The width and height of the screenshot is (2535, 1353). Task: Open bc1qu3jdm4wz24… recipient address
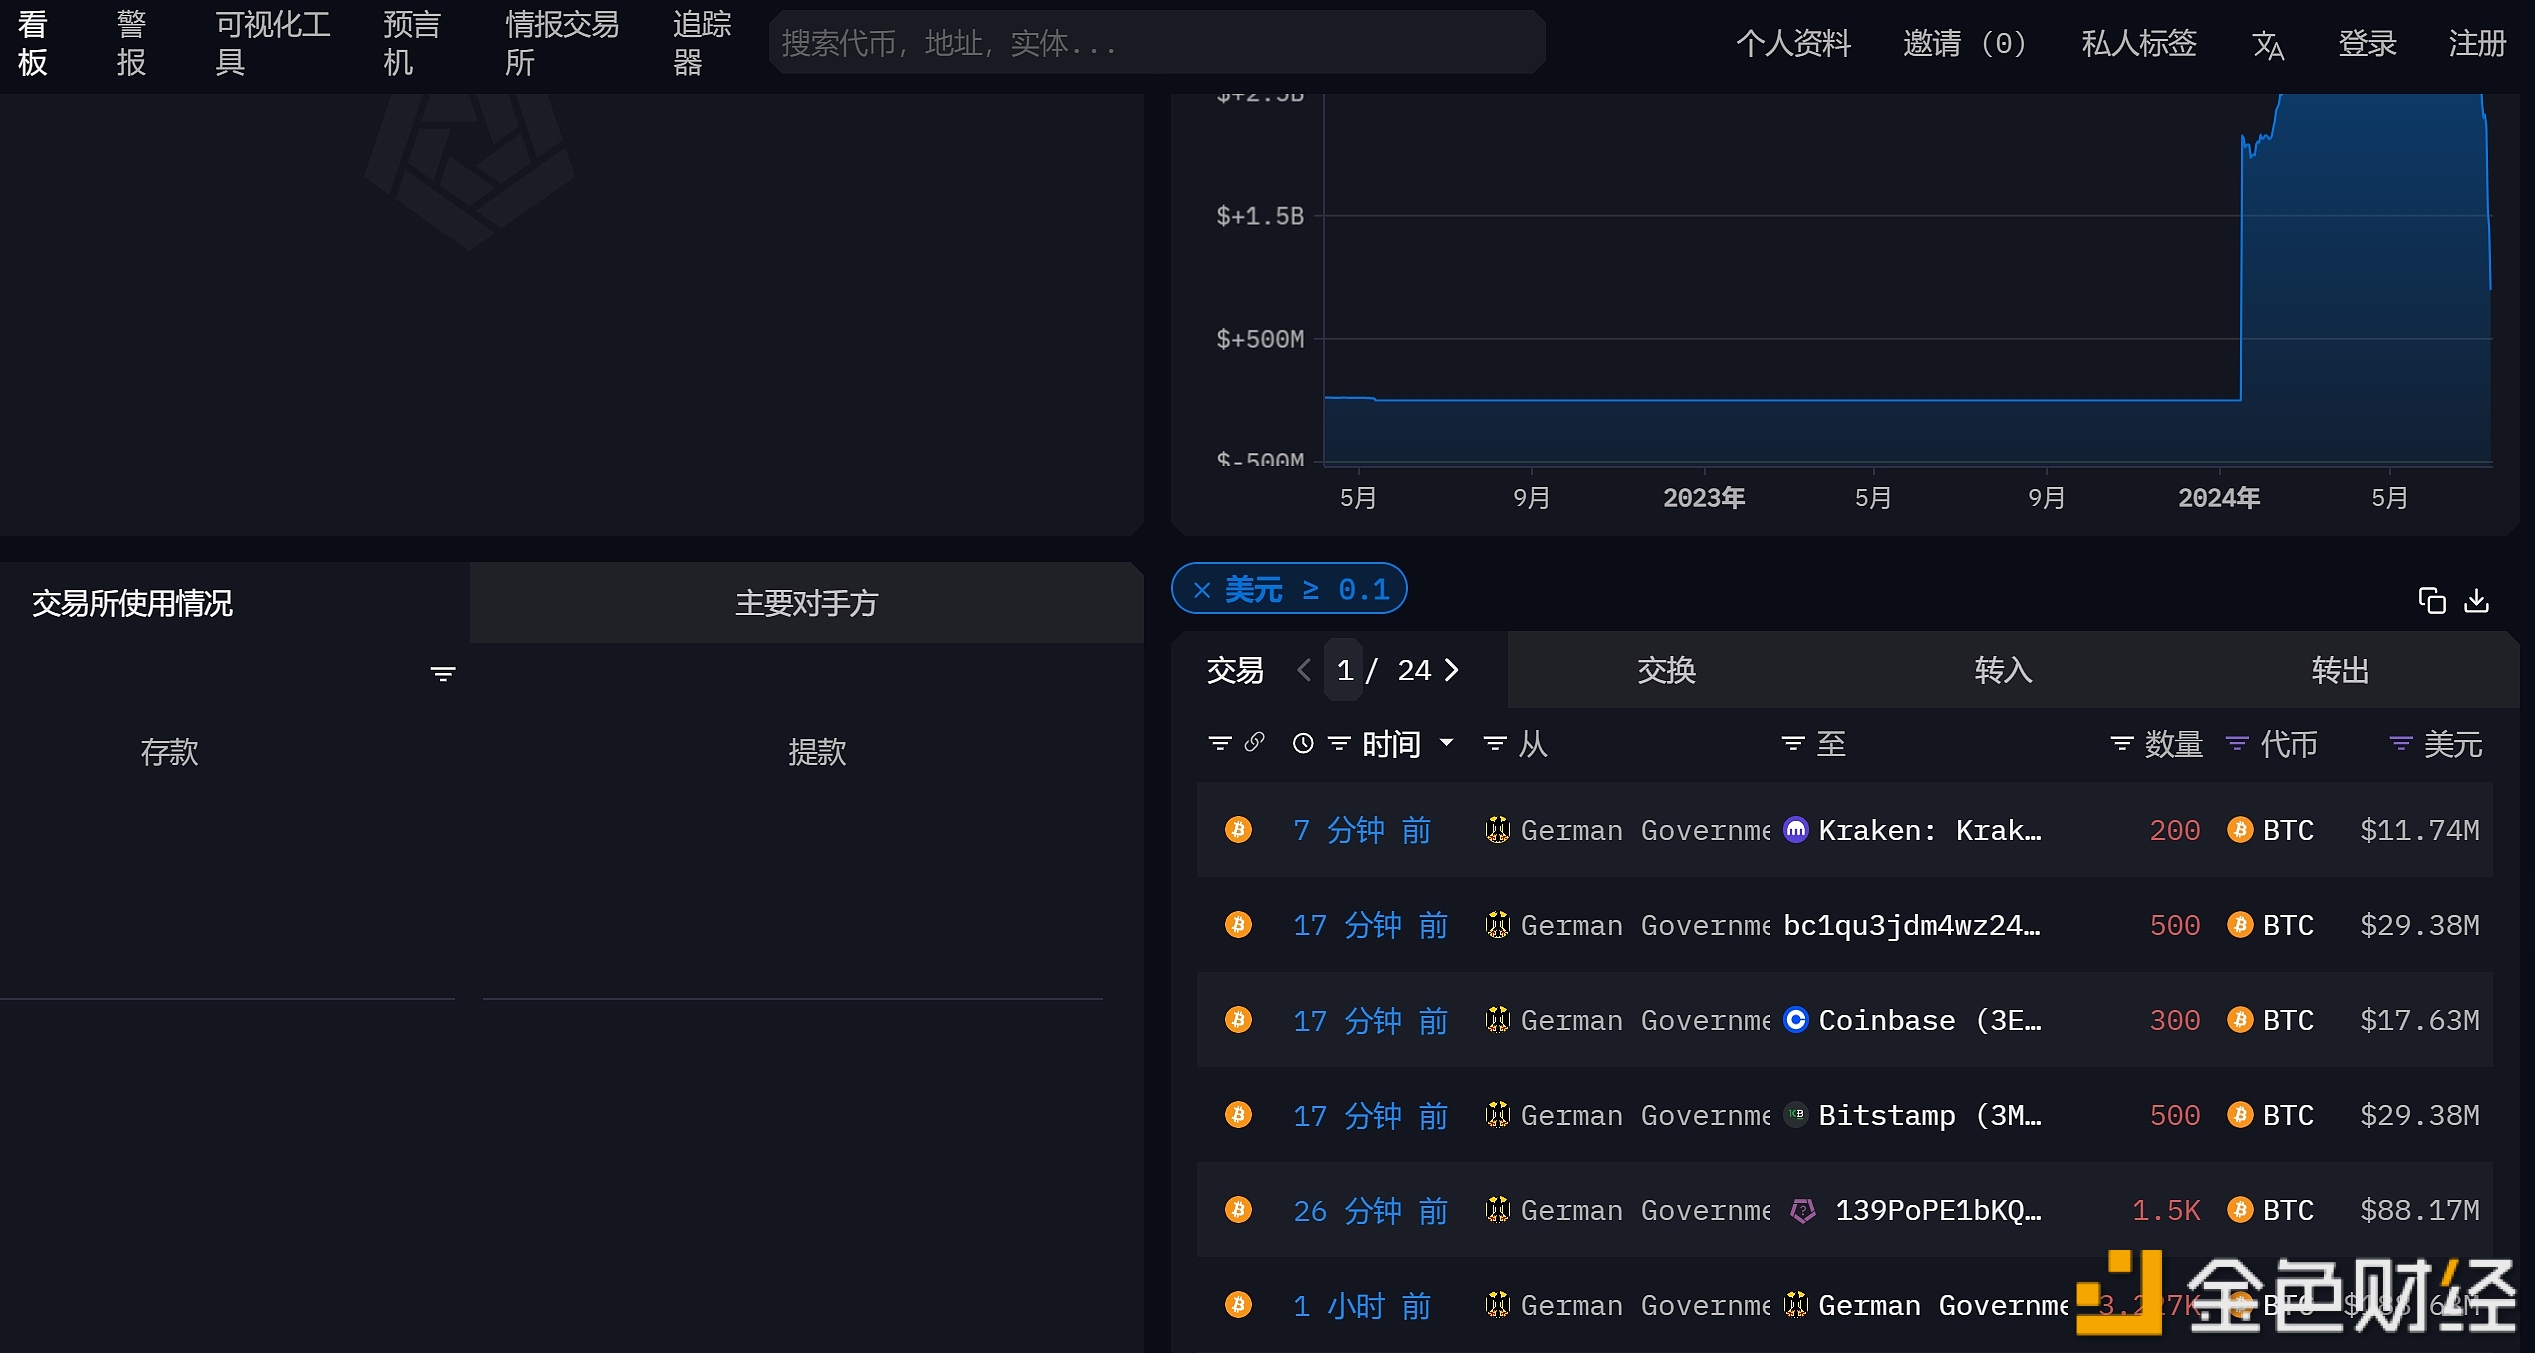tap(1912, 925)
